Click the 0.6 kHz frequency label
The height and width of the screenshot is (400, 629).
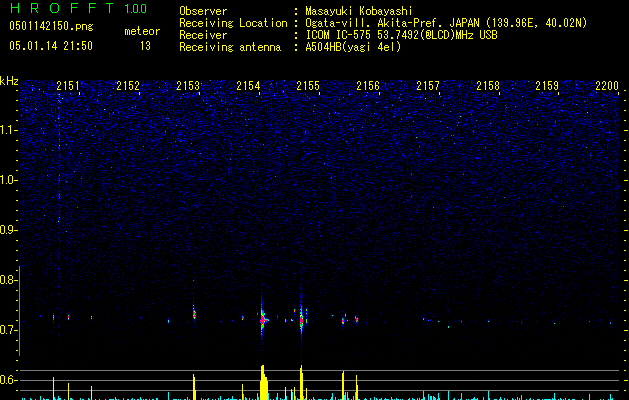[9, 380]
